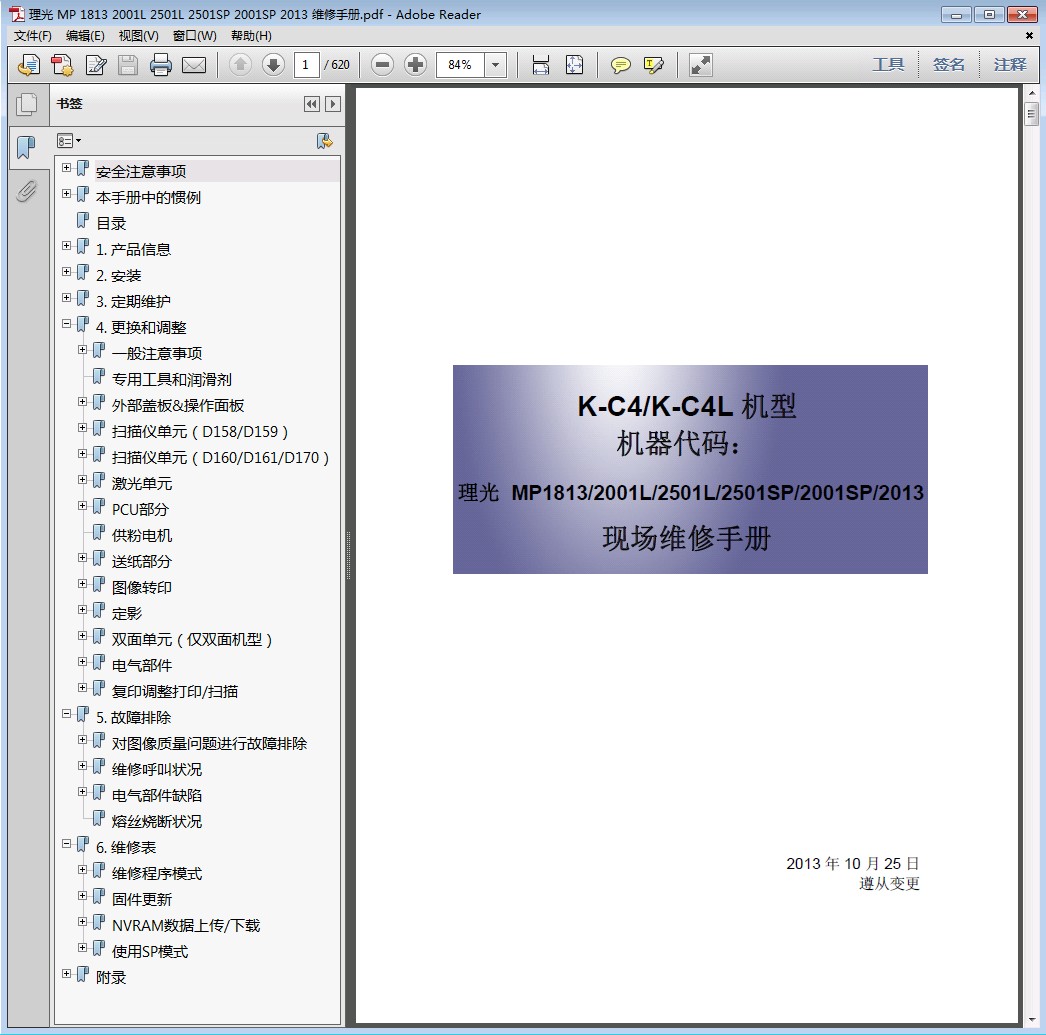Open the 视图(V) menu
The width and height of the screenshot is (1046, 1035).
click(138, 36)
